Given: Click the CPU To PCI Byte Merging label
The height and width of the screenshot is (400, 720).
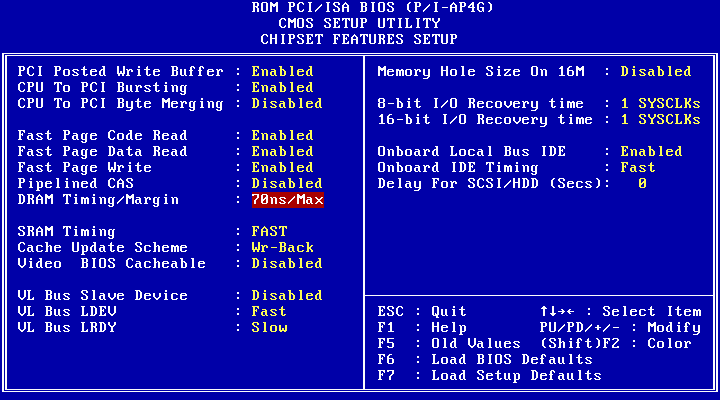Looking at the screenshot, I should pyautogui.click(x=120, y=104).
